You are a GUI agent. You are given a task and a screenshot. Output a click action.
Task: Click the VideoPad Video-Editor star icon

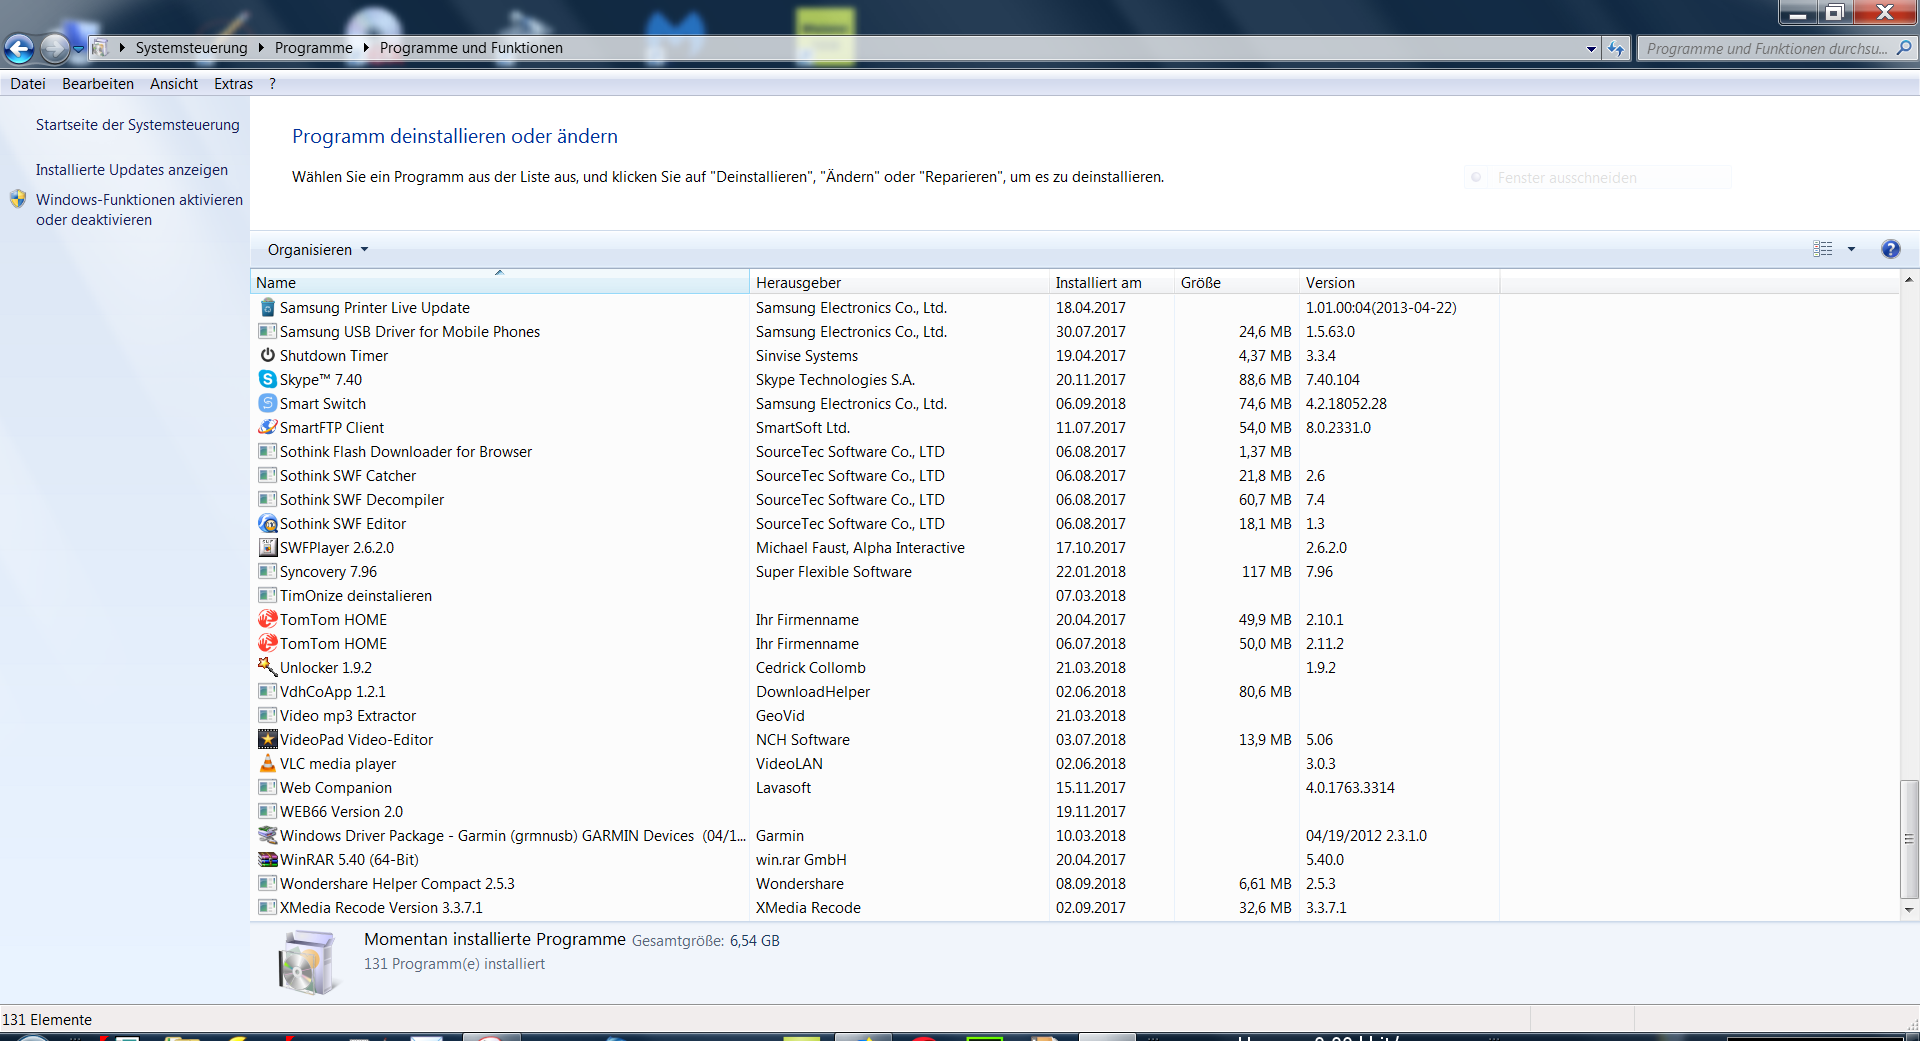(267, 740)
